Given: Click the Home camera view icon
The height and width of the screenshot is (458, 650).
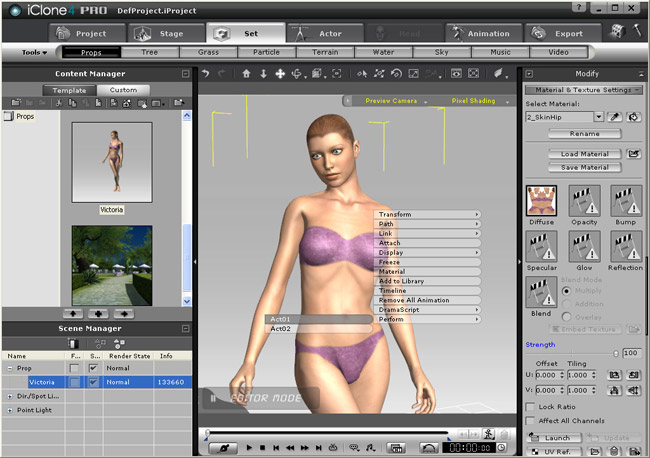Looking at the screenshot, I should [246, 74].
